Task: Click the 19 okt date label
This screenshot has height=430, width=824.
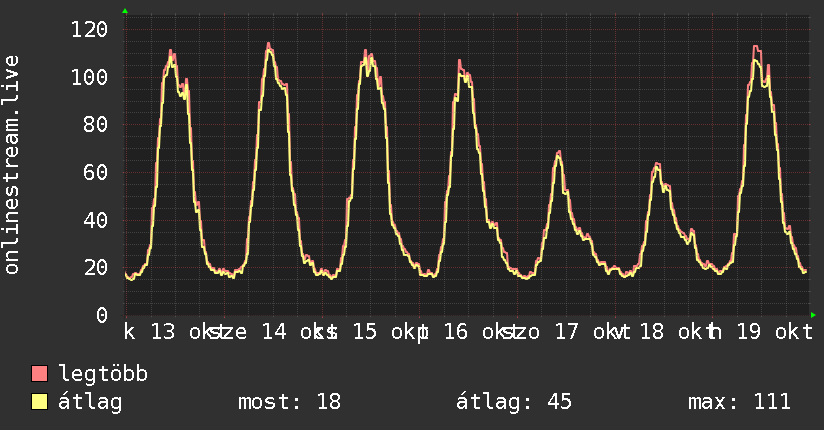Action: (x=774, y=332)
